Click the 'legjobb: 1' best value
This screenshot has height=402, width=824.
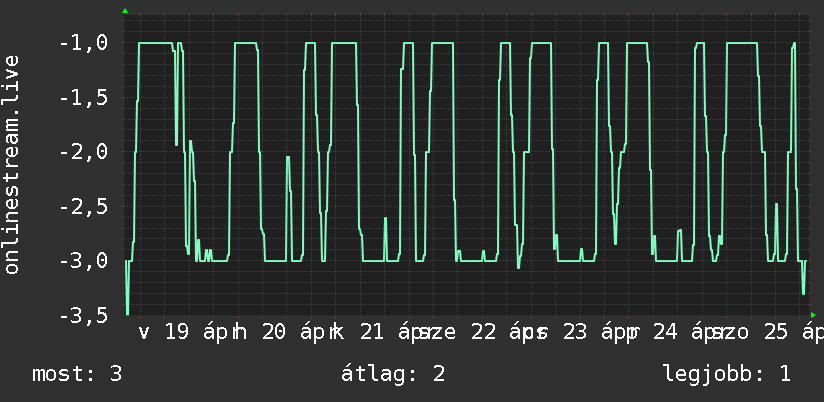[x=727, y=374]
